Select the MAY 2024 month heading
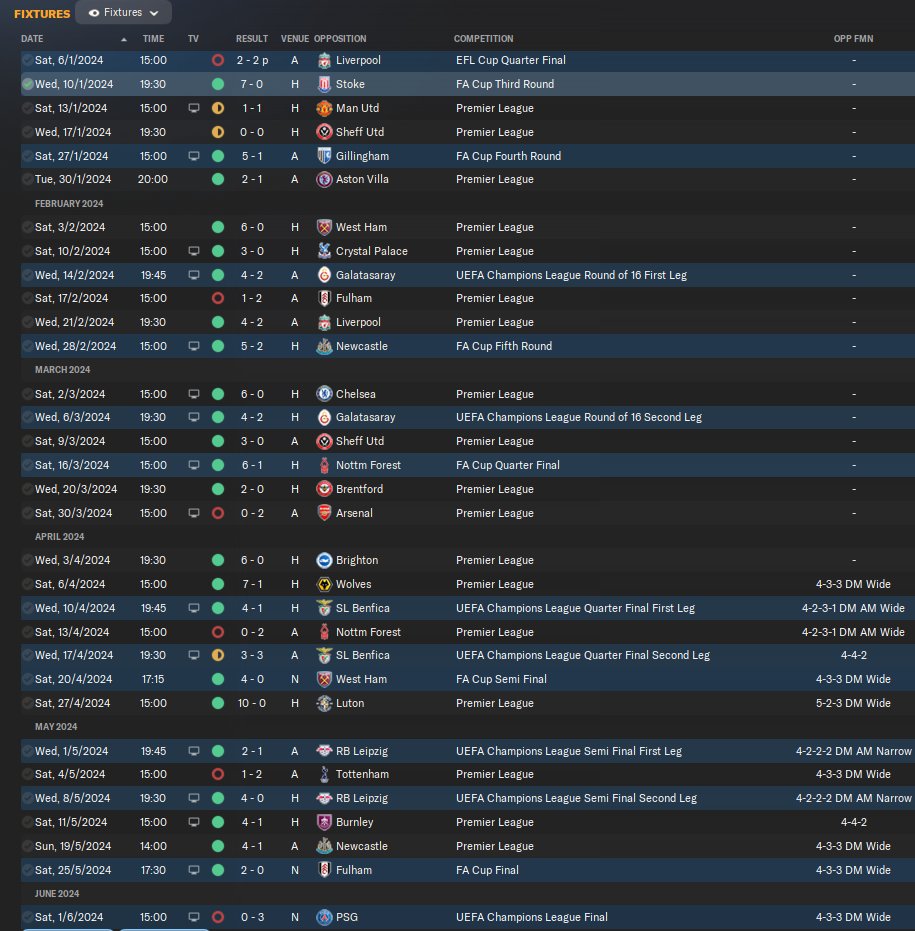915x931 pixels. [x=56, y=727]
